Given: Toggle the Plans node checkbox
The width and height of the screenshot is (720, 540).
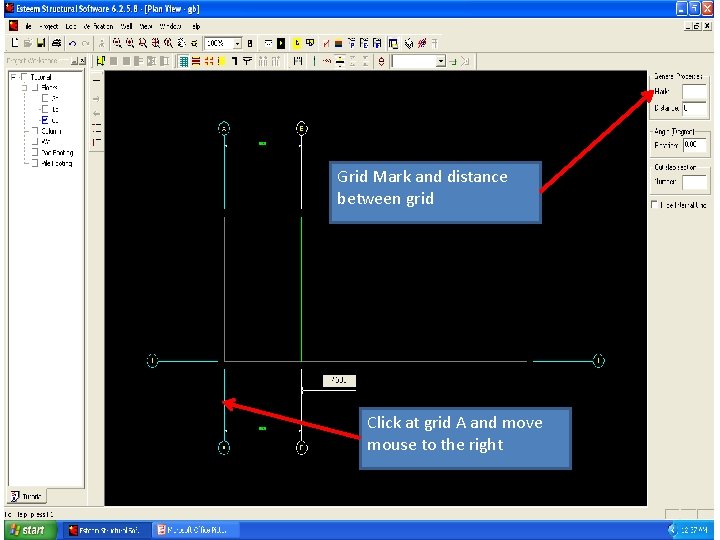Looking at the screenshot, I should 35,87.
